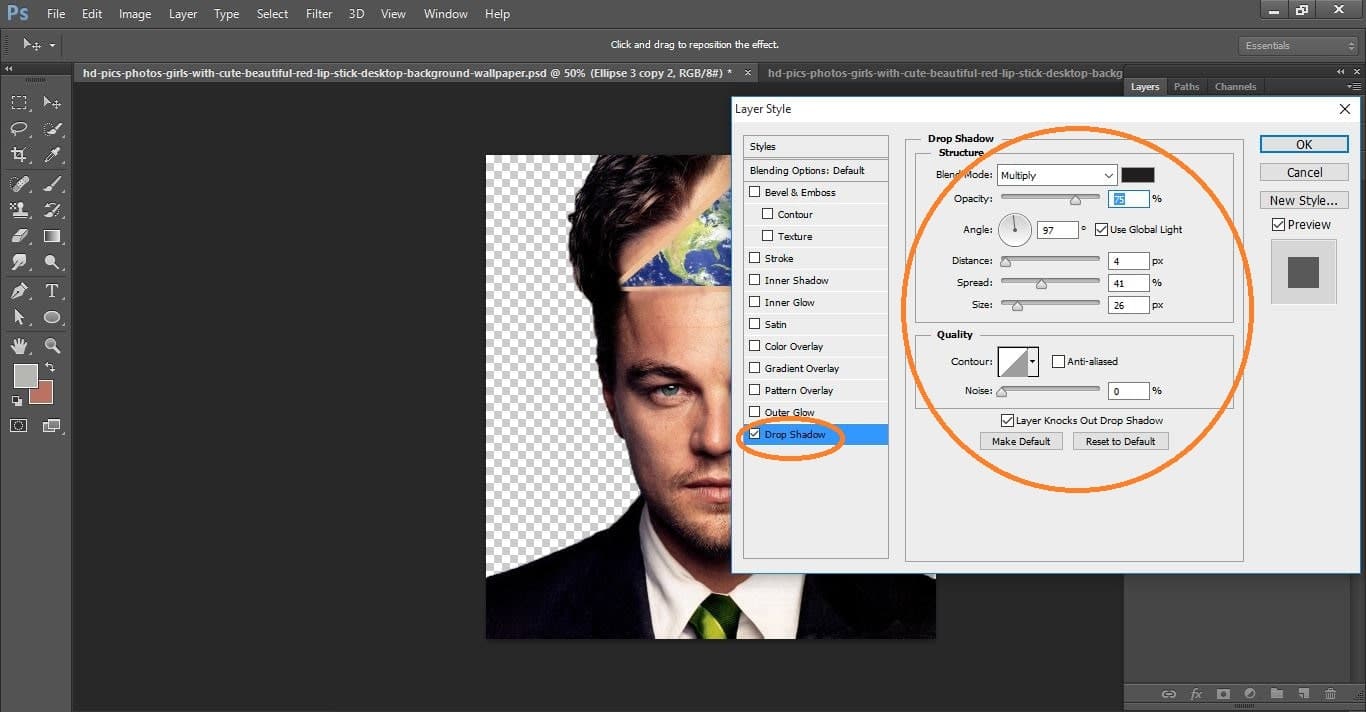Open the Essentials workspace switcher
Viewport: 1366px width, 712px height.
coord(1297,45)
